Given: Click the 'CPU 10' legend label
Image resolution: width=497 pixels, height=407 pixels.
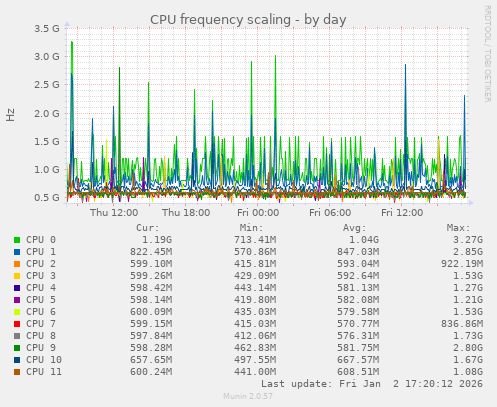Looking at the screenshot, I should pos(44,360).
